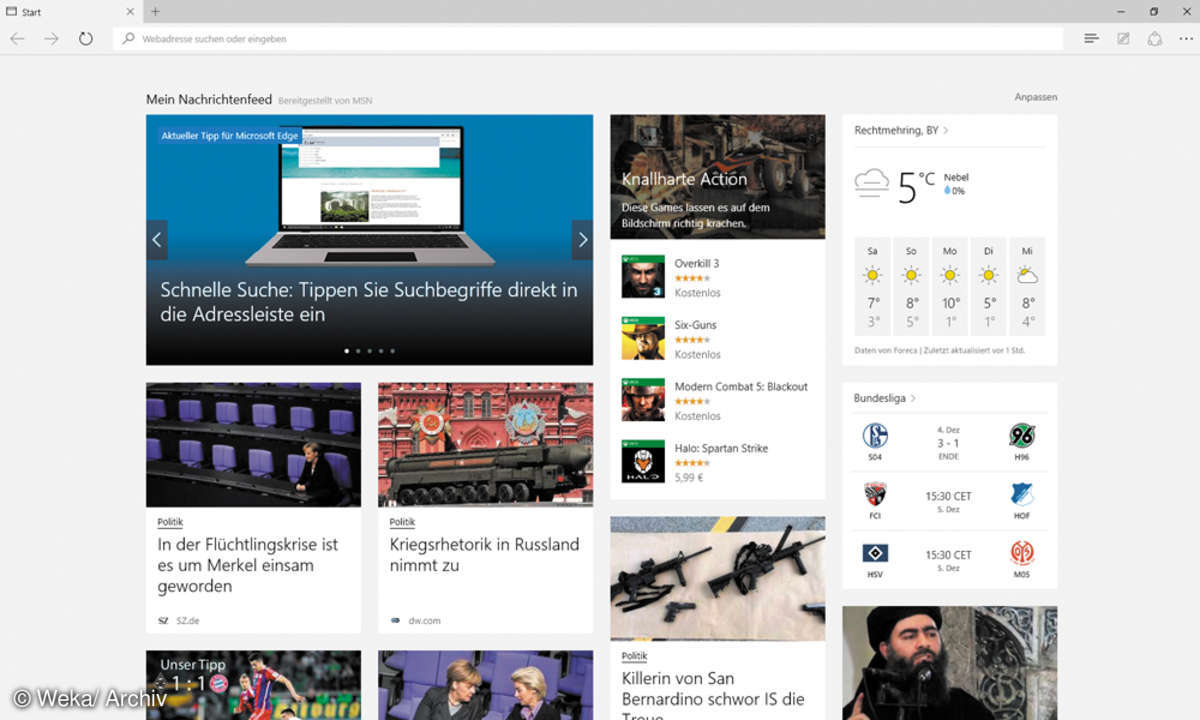Select the Mi forecast day
The image size is (1200, 720).
click(1027, 286)
